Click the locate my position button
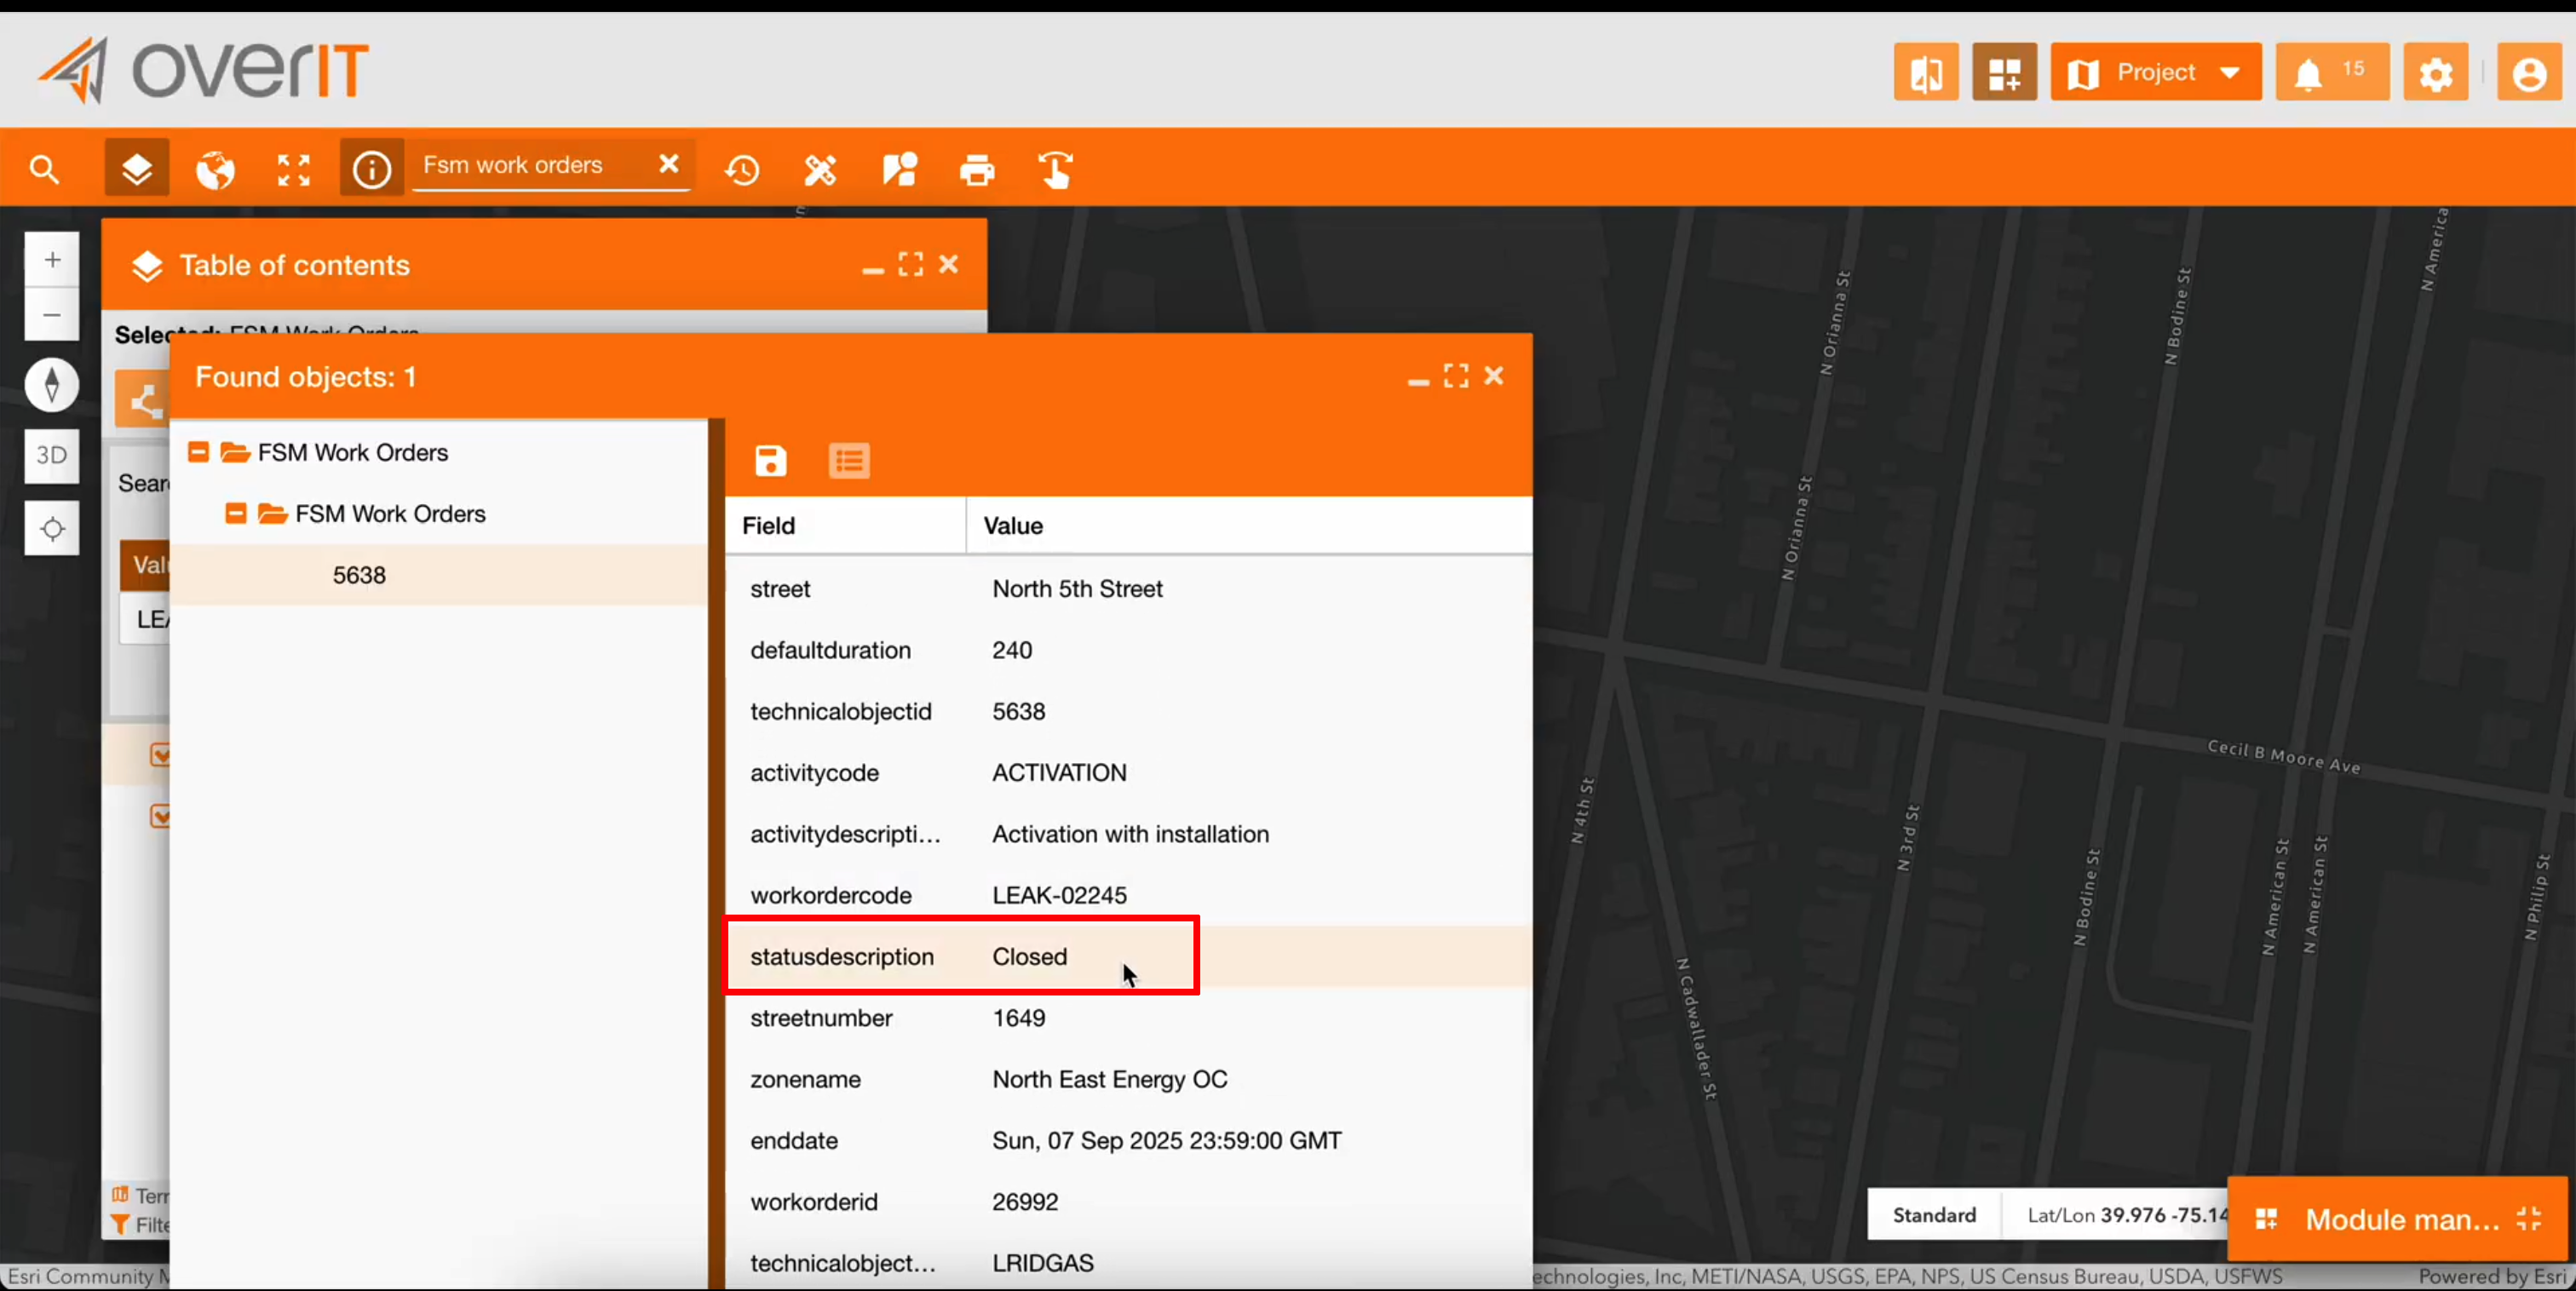Viewport: 2576px width, 1291px height. pyautogui.click(x=52, y=528)
